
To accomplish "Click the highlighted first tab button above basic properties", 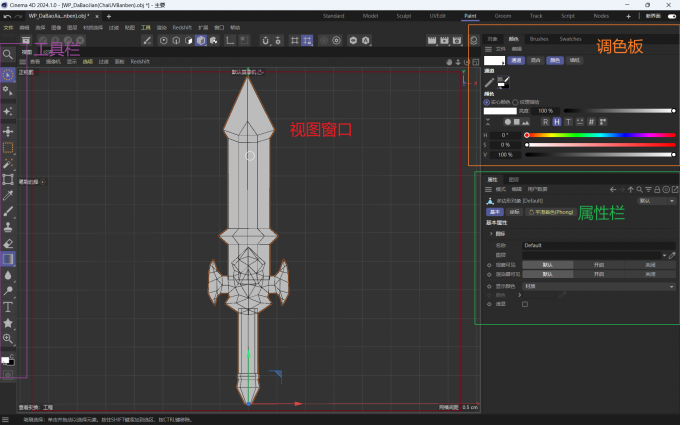I will [x=495, y=212].
